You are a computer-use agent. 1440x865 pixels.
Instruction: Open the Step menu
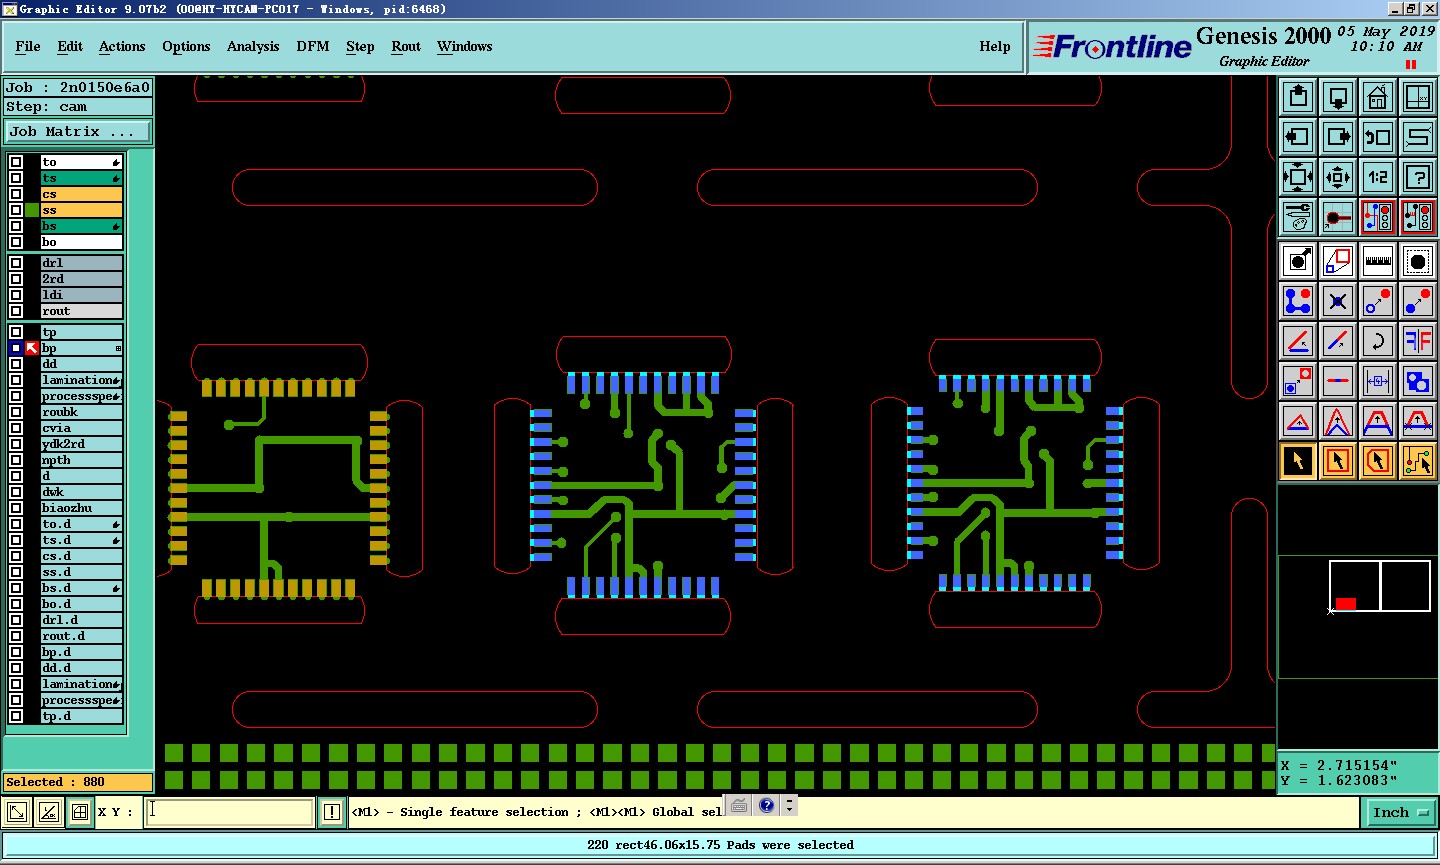click(x=360, y=46)
